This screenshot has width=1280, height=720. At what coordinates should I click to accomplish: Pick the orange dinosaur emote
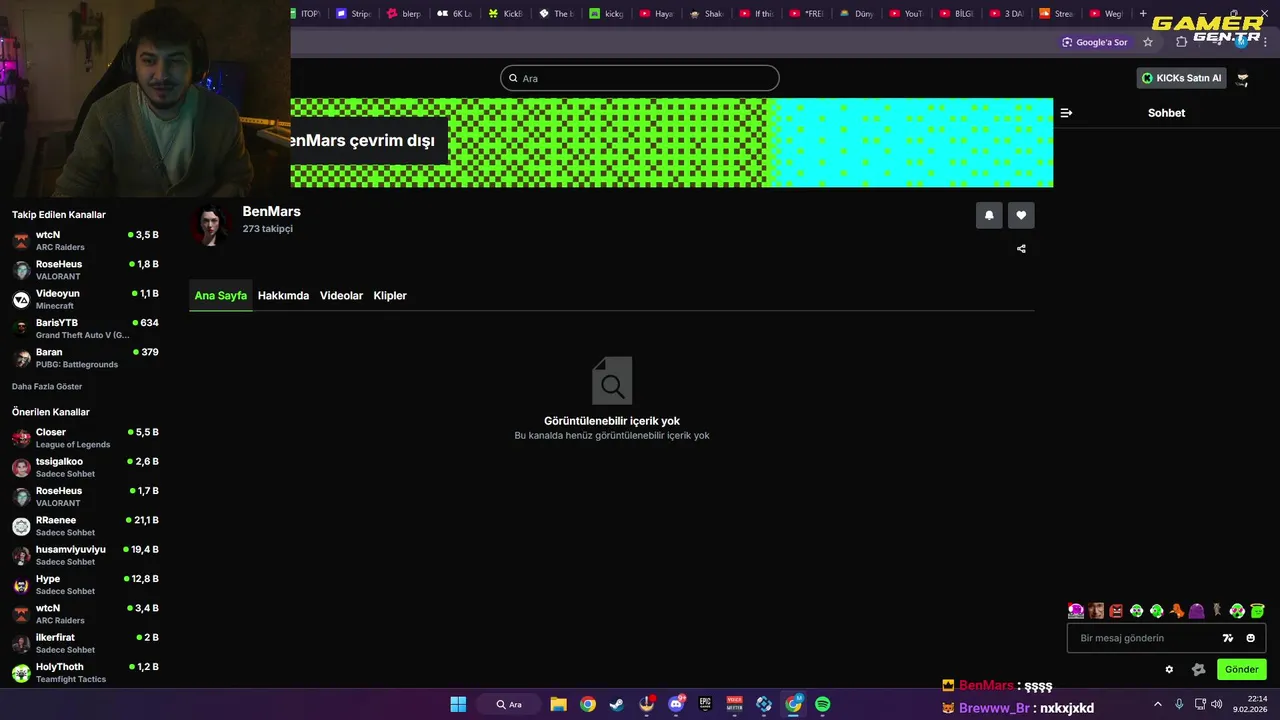pos(1177,611)
